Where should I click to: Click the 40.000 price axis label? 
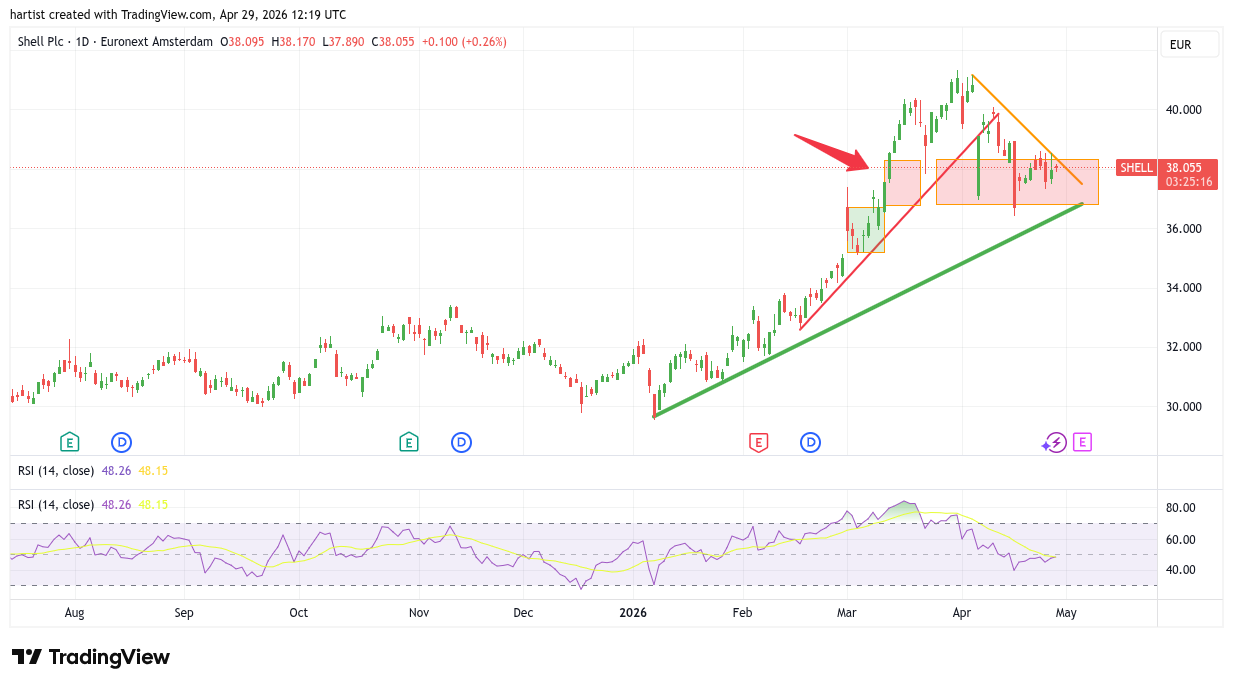1187,110
